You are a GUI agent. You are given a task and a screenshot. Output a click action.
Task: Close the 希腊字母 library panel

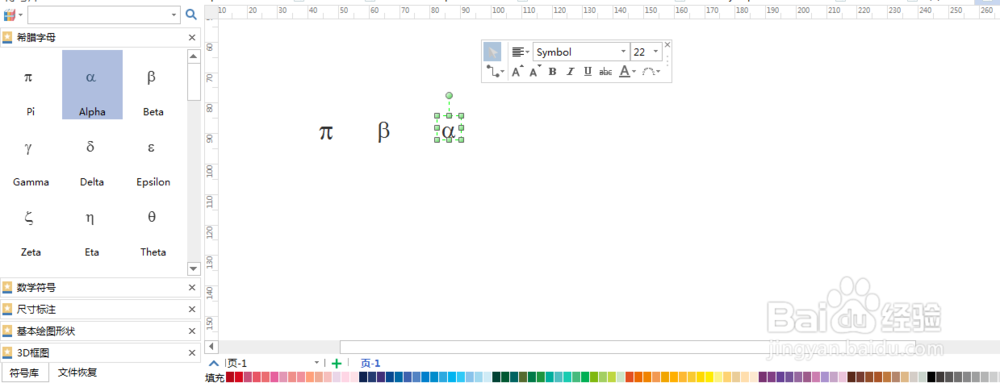(192, 38)
